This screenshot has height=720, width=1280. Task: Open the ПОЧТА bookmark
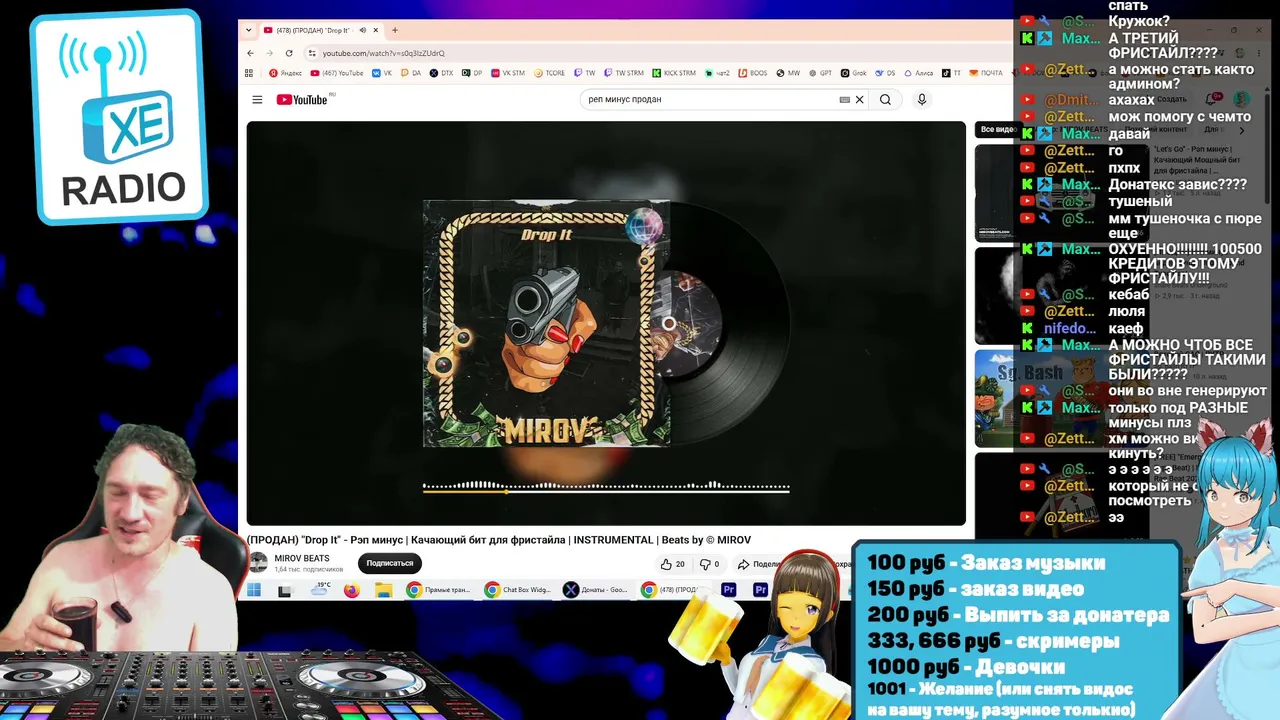pos(986,73)
